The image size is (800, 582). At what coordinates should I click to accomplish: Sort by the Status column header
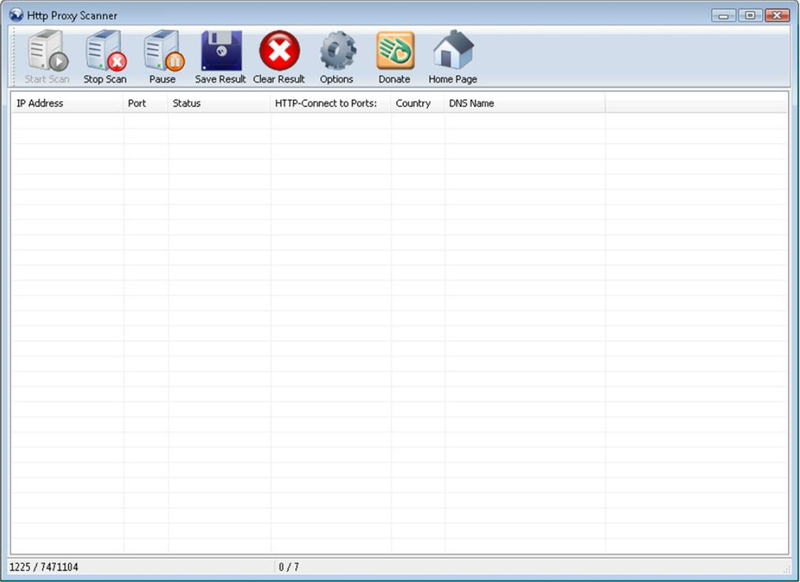tap(219, 103)
